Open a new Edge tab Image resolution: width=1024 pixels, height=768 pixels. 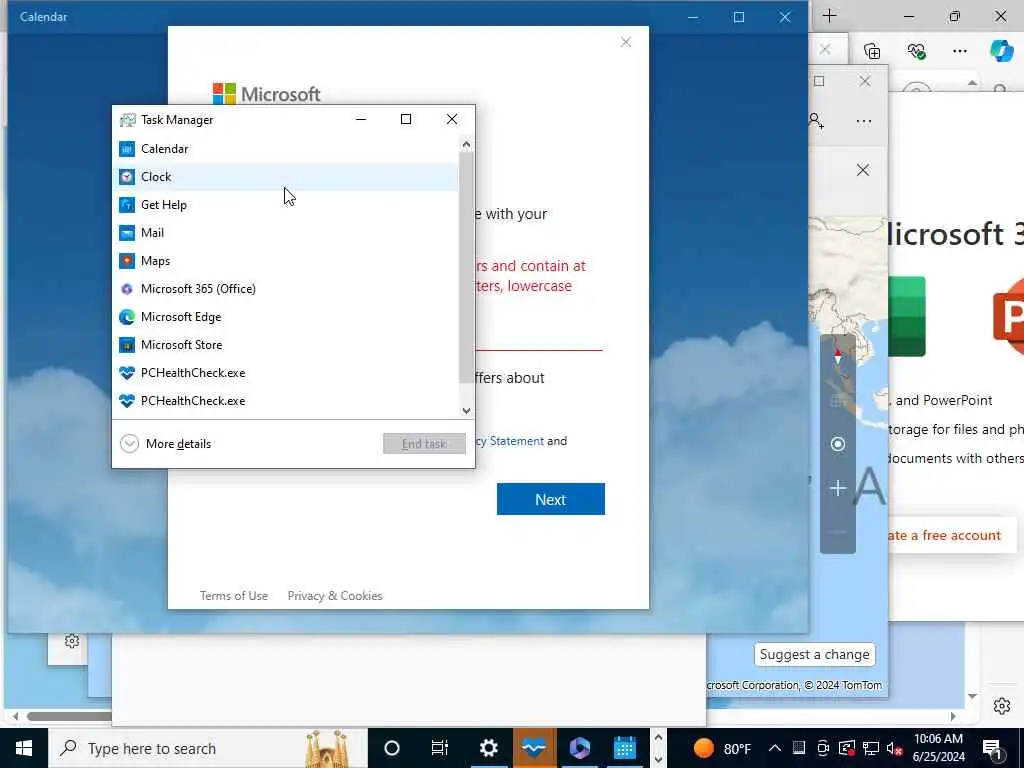829,16
